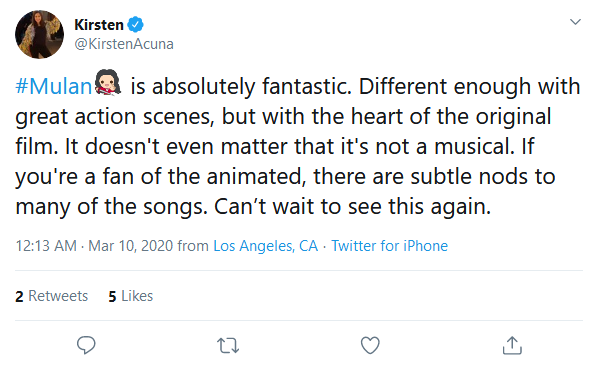Expand the tweet options chevron menu
This screenshot has height=369, width=598.
click(x=575, y=22)
